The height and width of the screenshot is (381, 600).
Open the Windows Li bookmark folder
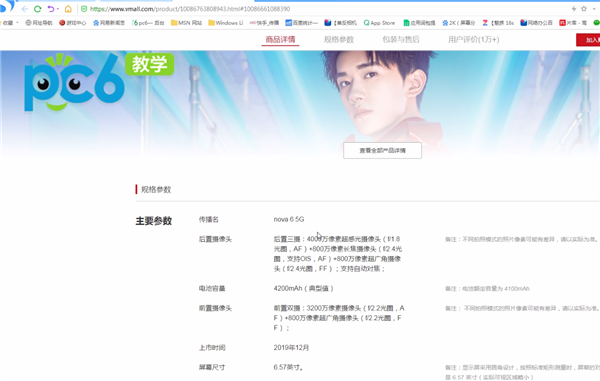pos(225,23)
